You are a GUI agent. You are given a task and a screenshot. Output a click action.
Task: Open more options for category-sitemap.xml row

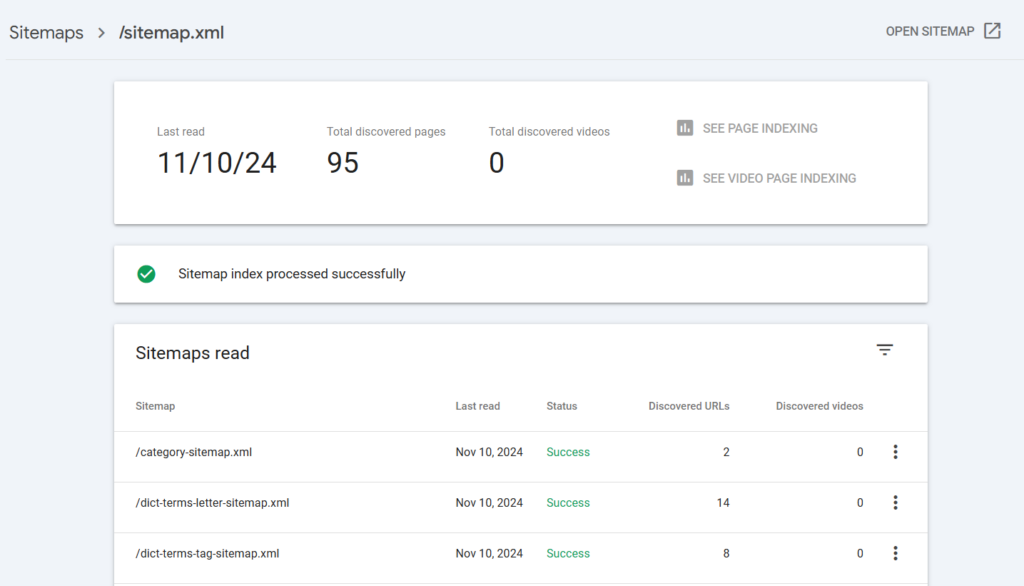pos(895,452)
